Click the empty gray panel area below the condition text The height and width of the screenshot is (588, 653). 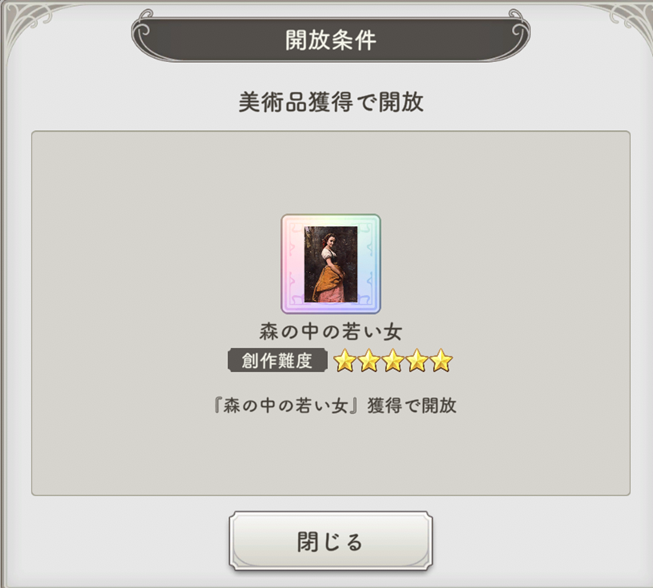tap(331, 456)
